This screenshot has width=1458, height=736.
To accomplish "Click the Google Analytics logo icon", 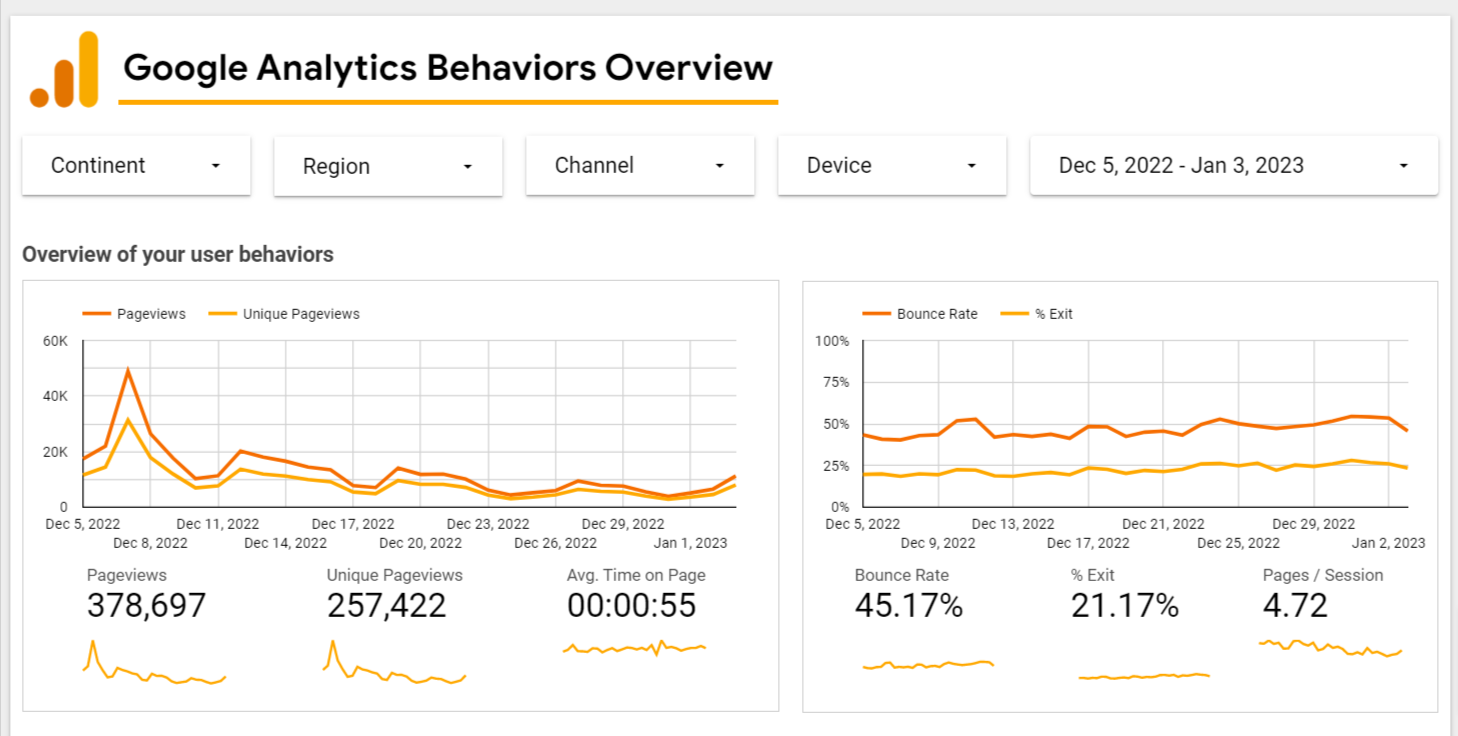I will 65,70.
